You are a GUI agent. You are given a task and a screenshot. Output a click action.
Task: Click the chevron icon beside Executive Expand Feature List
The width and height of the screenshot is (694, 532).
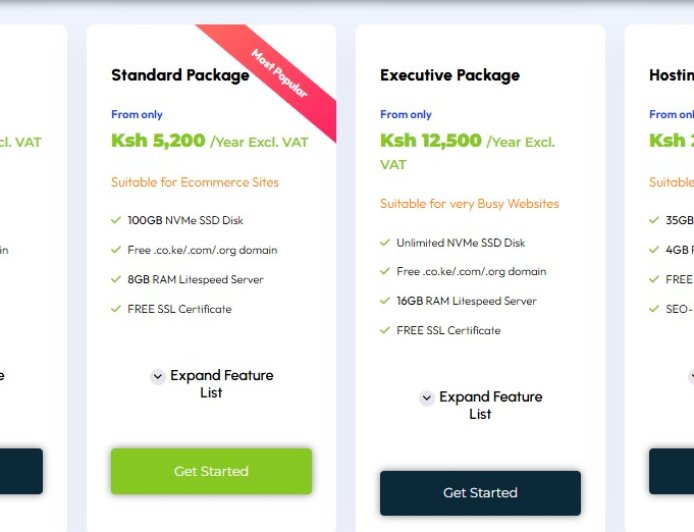pyautogui.click(x=427, y=398)
